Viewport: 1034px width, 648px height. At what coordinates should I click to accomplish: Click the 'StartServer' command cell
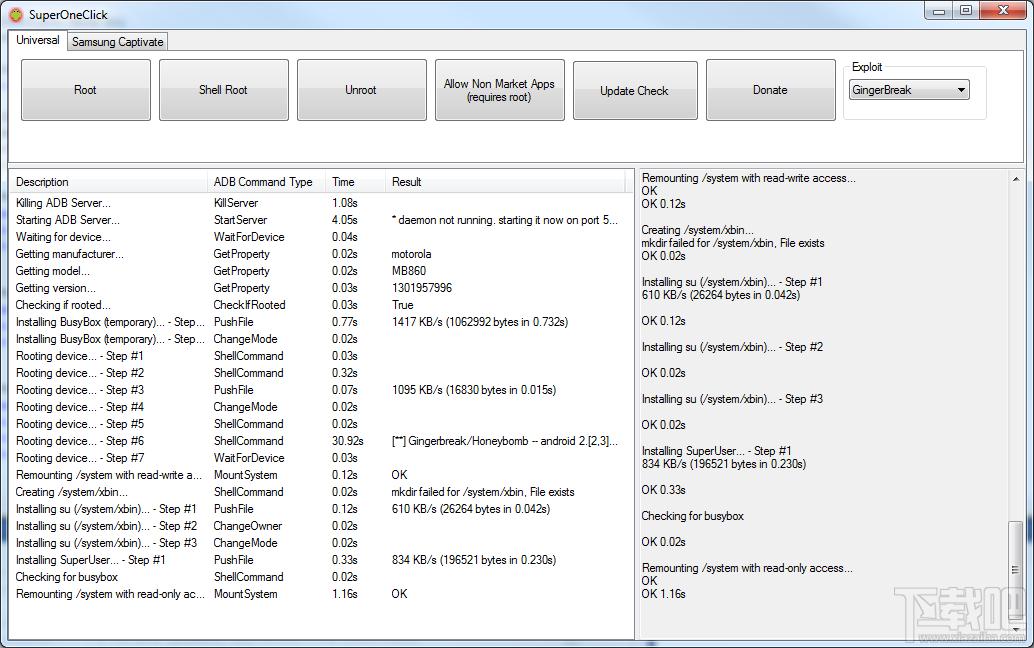pyautogui.click(x=241, y=220)
